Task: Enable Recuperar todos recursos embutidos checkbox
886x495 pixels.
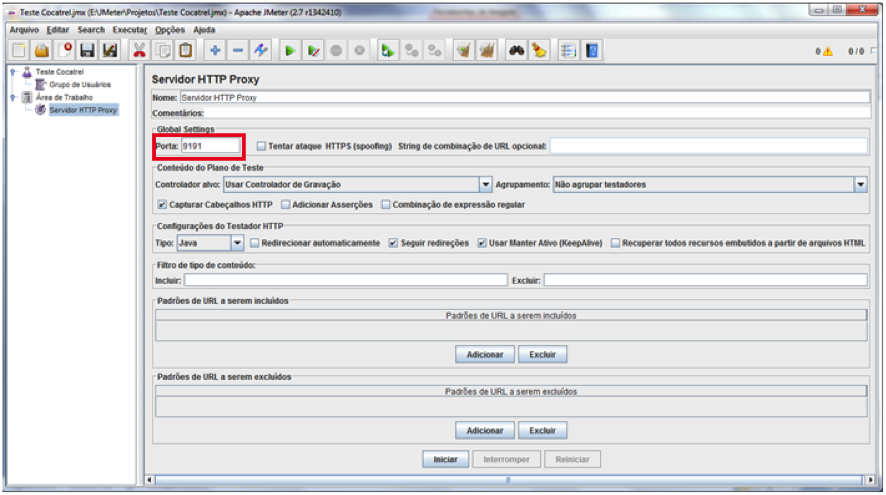Action: tap(615, 243)
